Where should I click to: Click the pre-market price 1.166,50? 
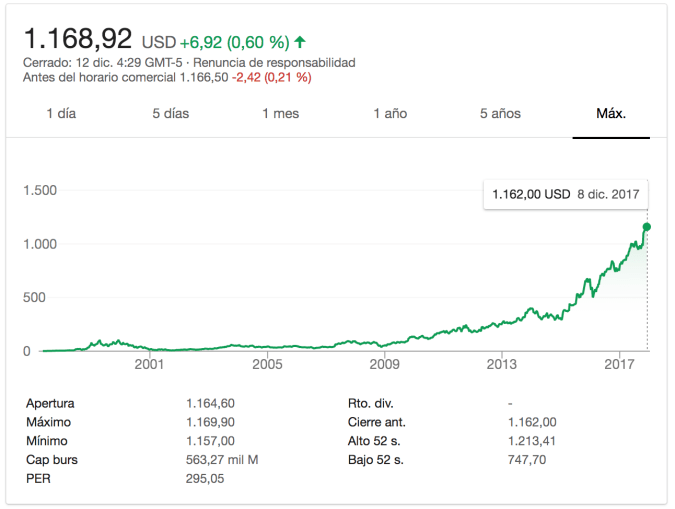(204, 78)
